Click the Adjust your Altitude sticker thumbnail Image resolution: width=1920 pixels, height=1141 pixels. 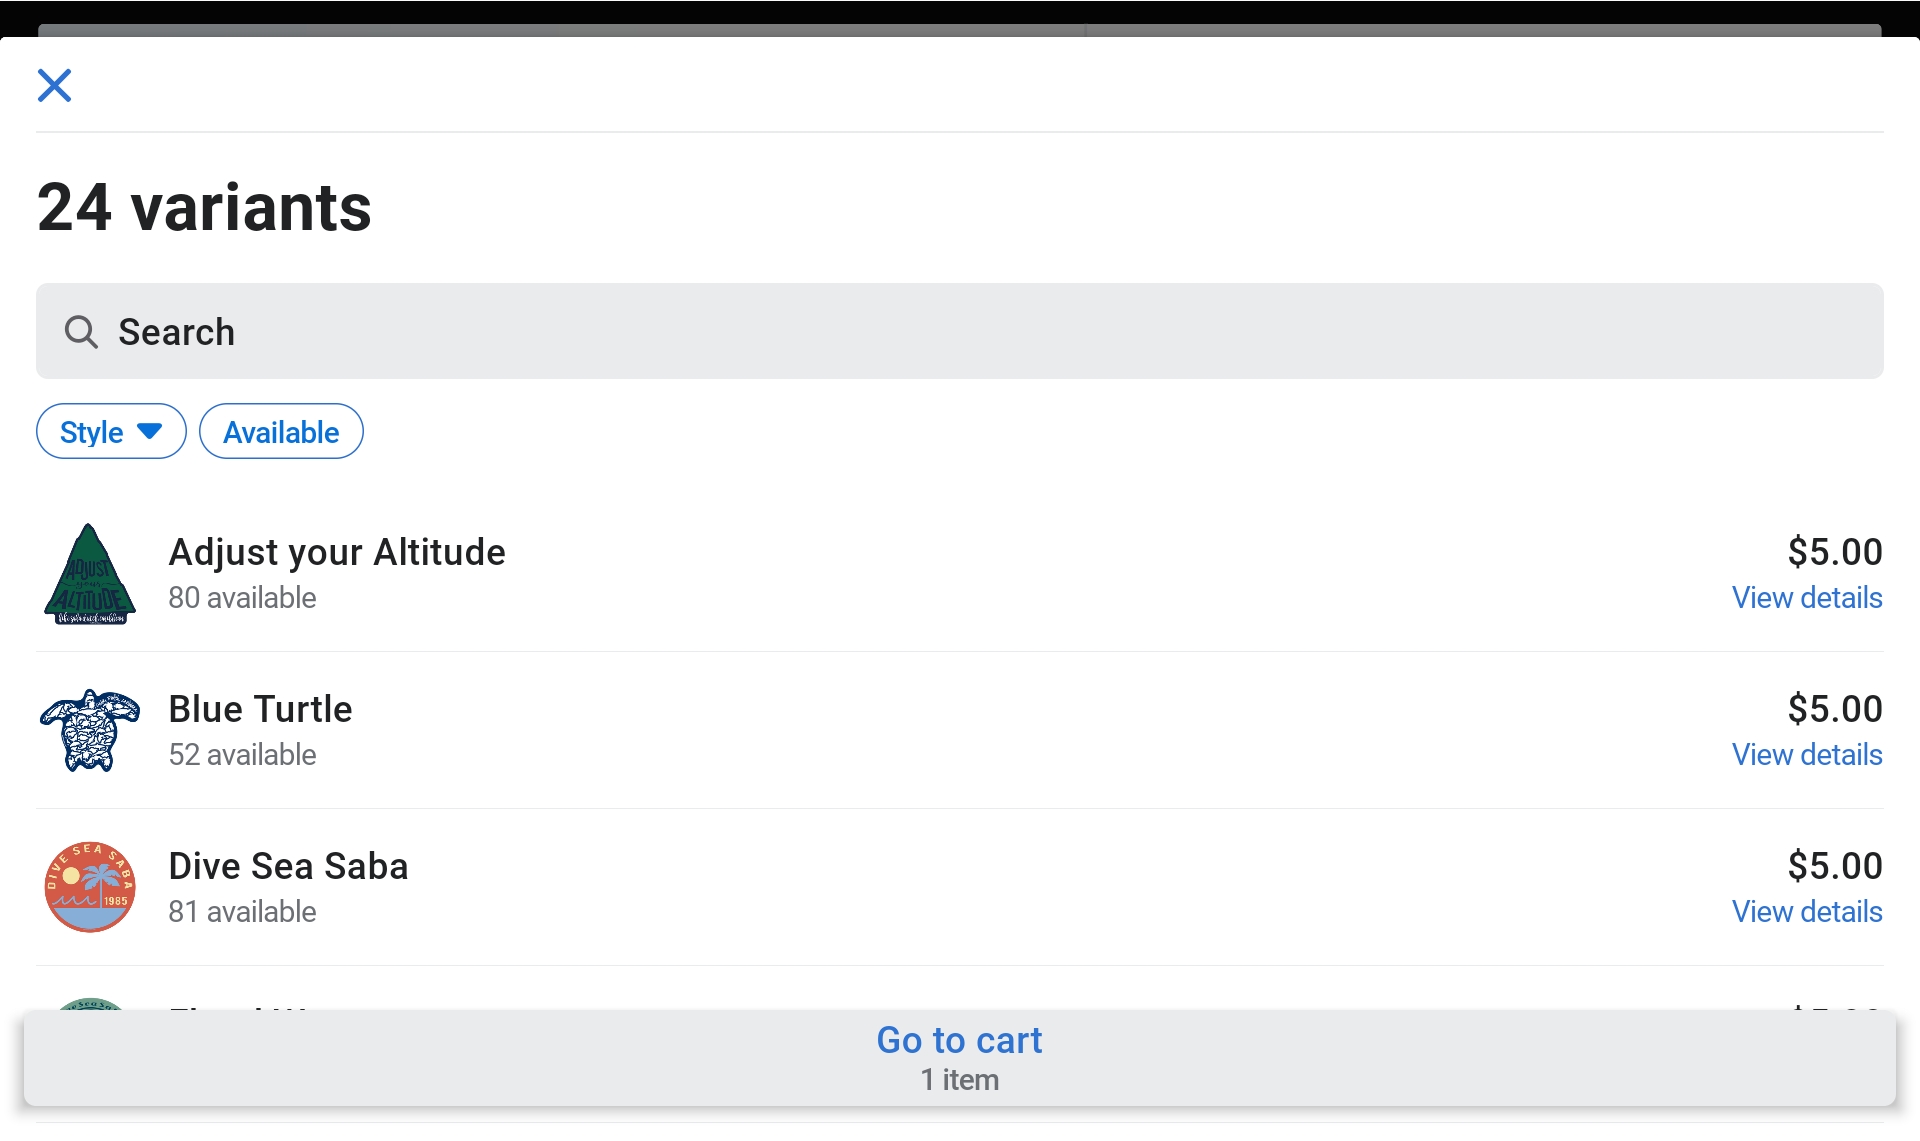coord(89,575)
